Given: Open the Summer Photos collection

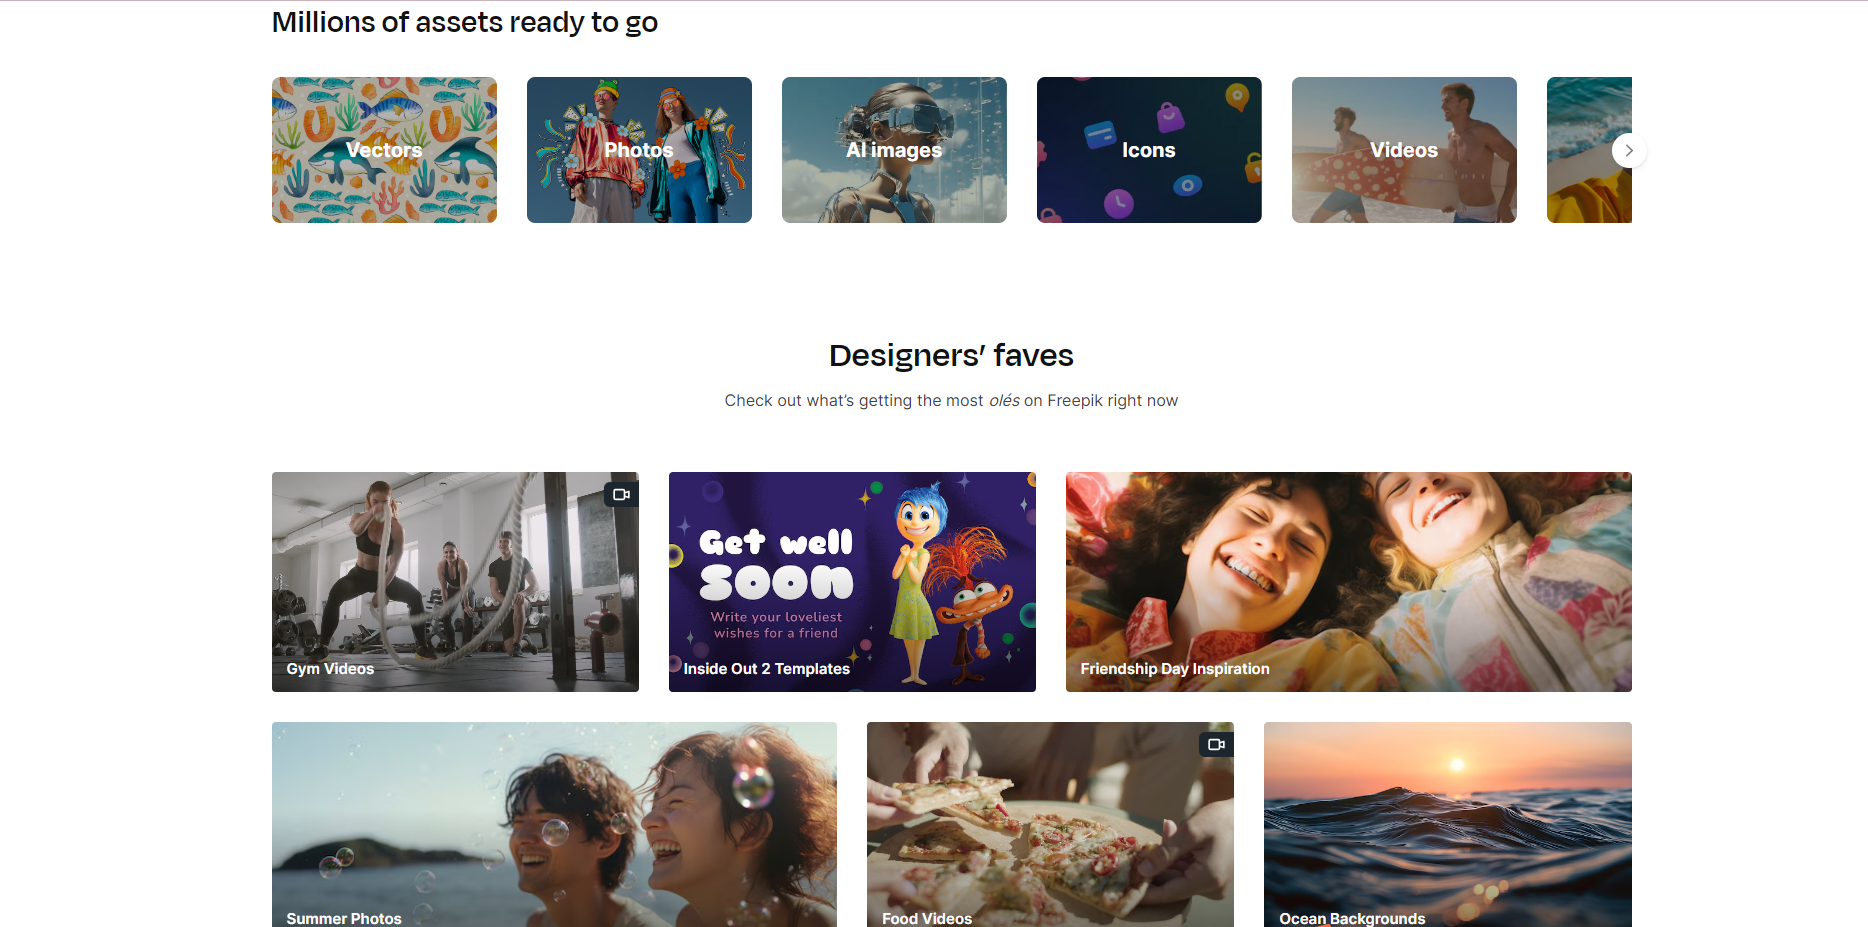Looking at the screenshot, I should point(554,824).
